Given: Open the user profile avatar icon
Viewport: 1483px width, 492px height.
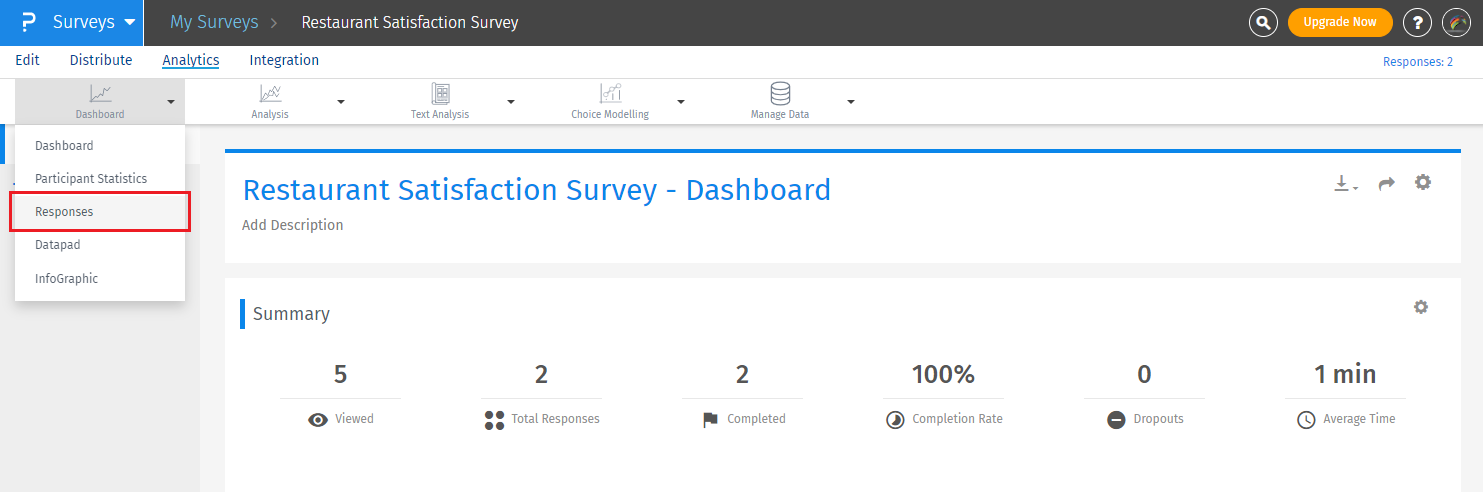Looking at the screenshot, I should click(x=1456, y=22).
